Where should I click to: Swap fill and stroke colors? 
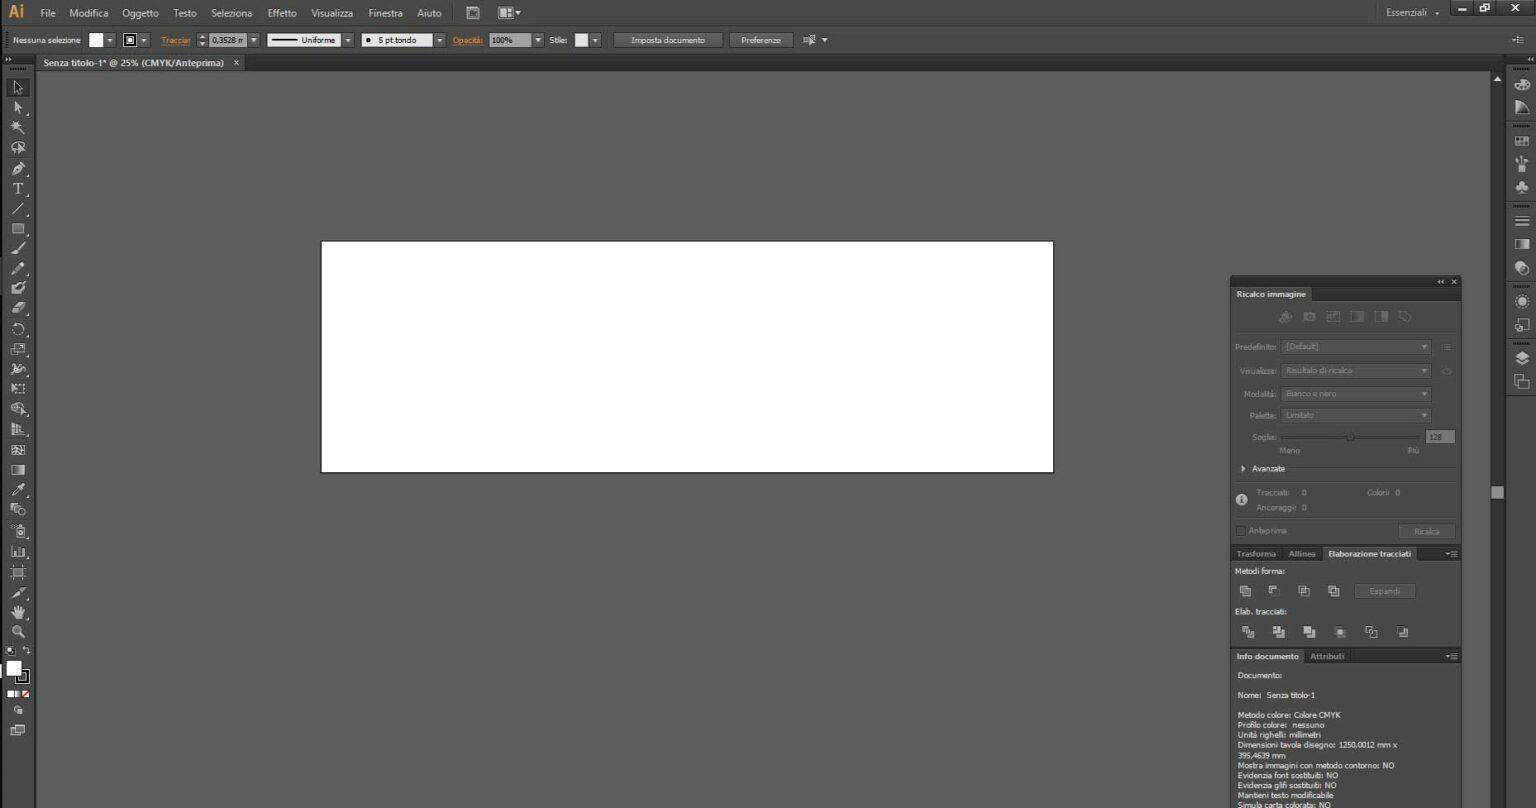point(27,651)
